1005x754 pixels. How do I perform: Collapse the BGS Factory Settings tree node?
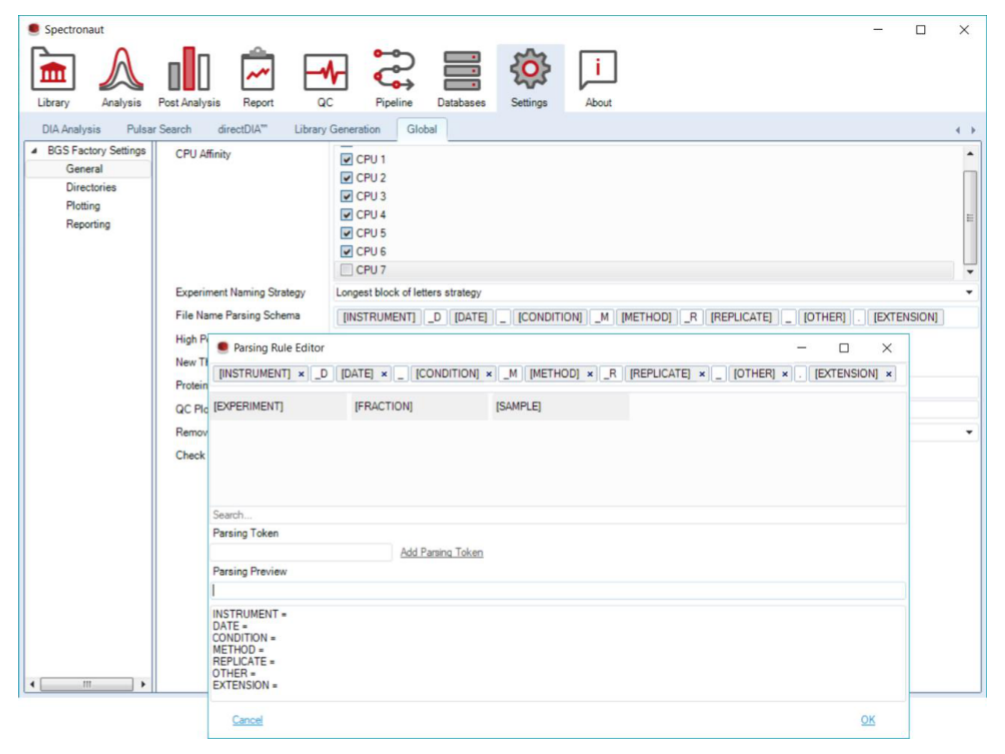[34, 151]
